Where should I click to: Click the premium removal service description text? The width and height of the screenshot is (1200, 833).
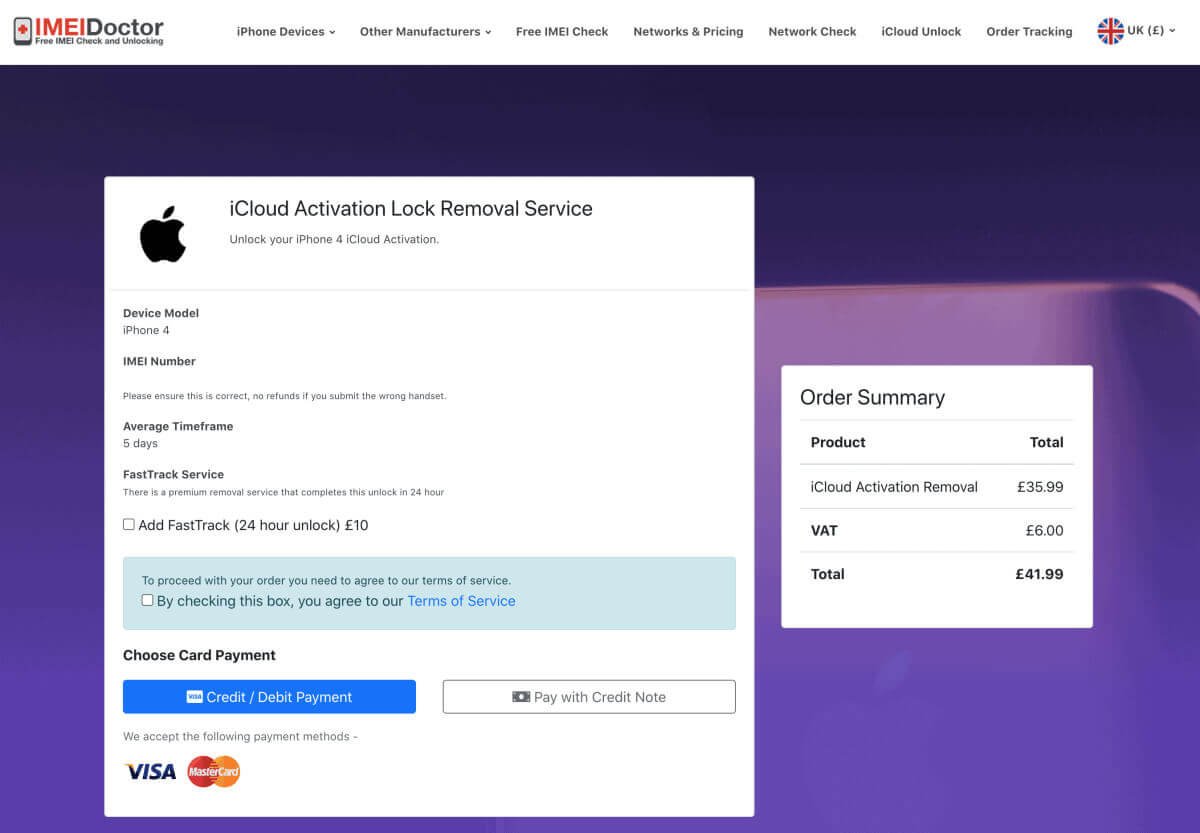point(283,492)
